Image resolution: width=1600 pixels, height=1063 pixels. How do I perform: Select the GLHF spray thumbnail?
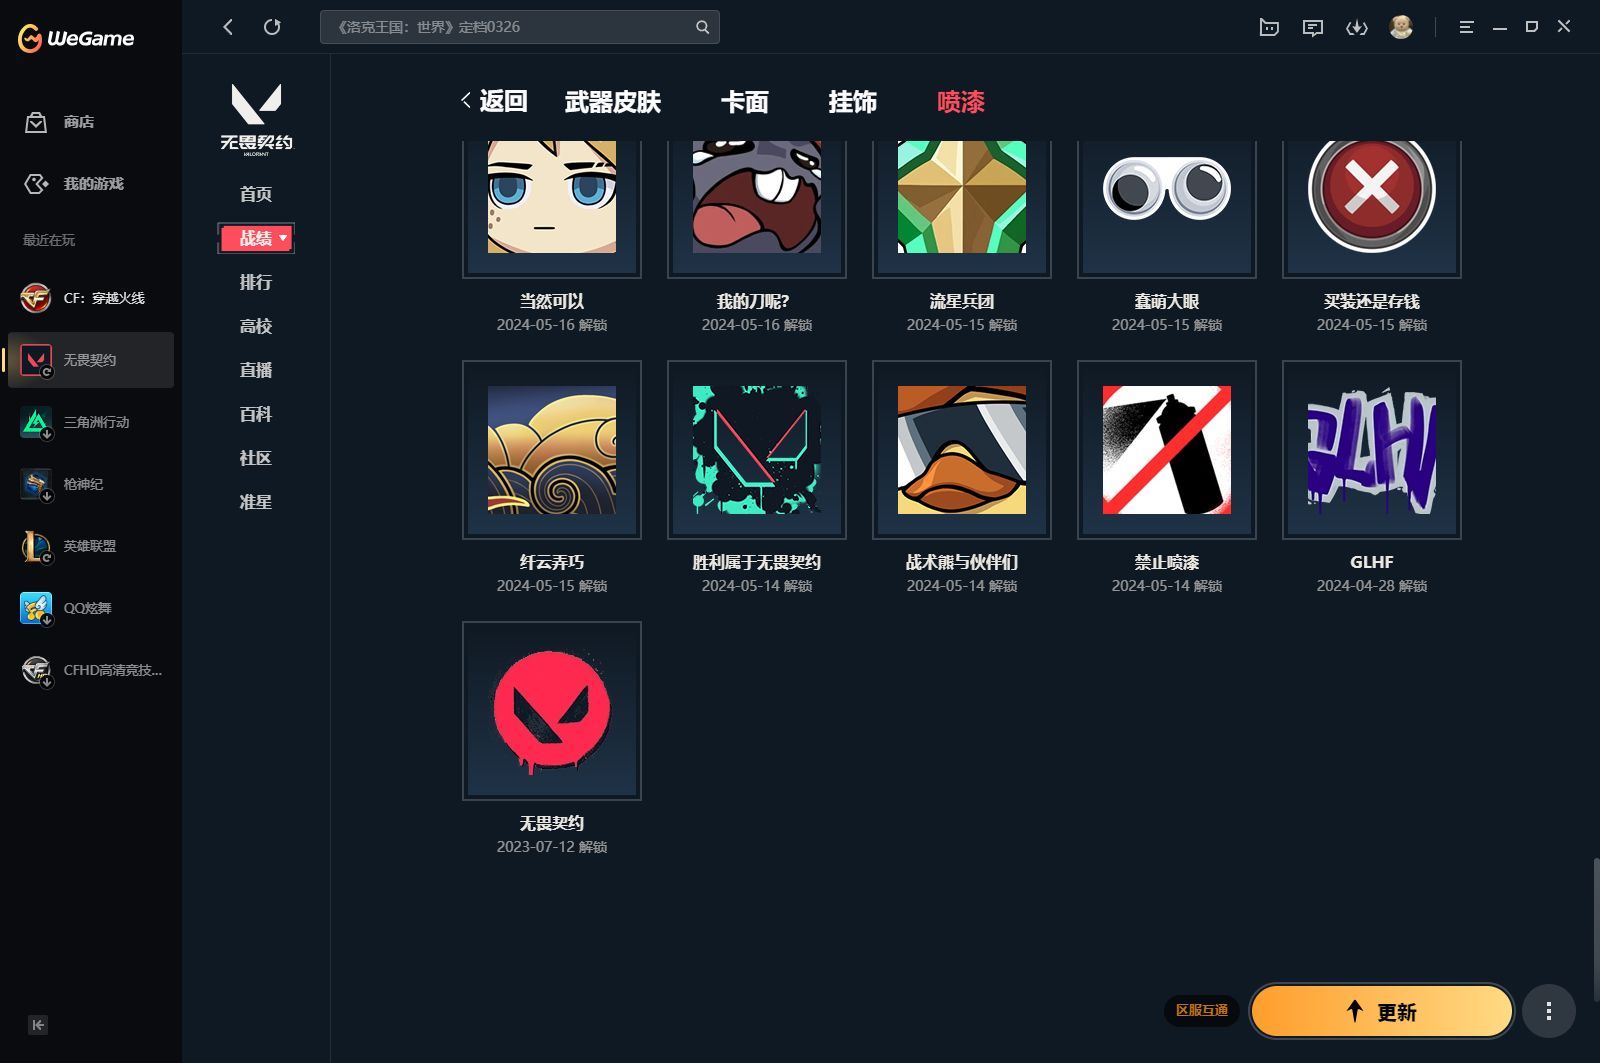pyautogui.click(x=1371, y=450)
